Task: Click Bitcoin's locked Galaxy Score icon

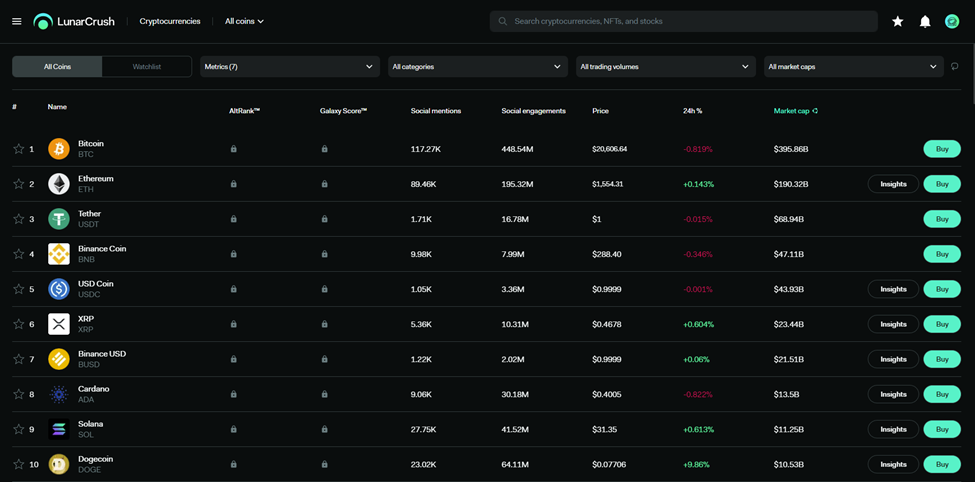Action: pos(325,149)
